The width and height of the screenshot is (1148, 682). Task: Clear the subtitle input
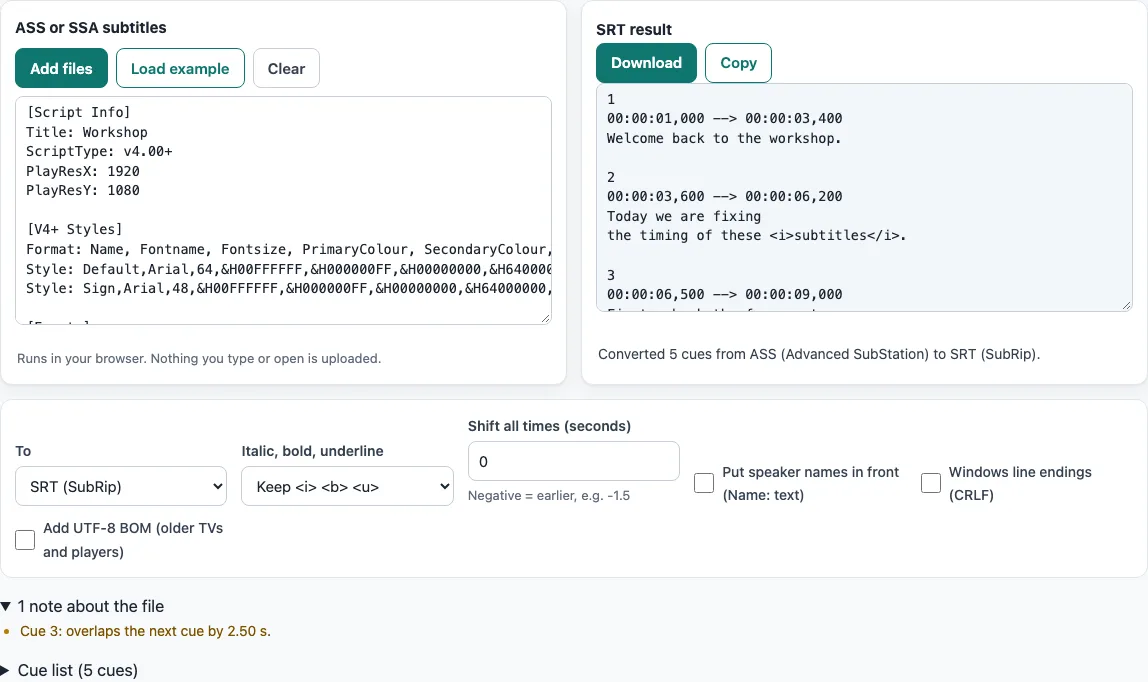286,68
